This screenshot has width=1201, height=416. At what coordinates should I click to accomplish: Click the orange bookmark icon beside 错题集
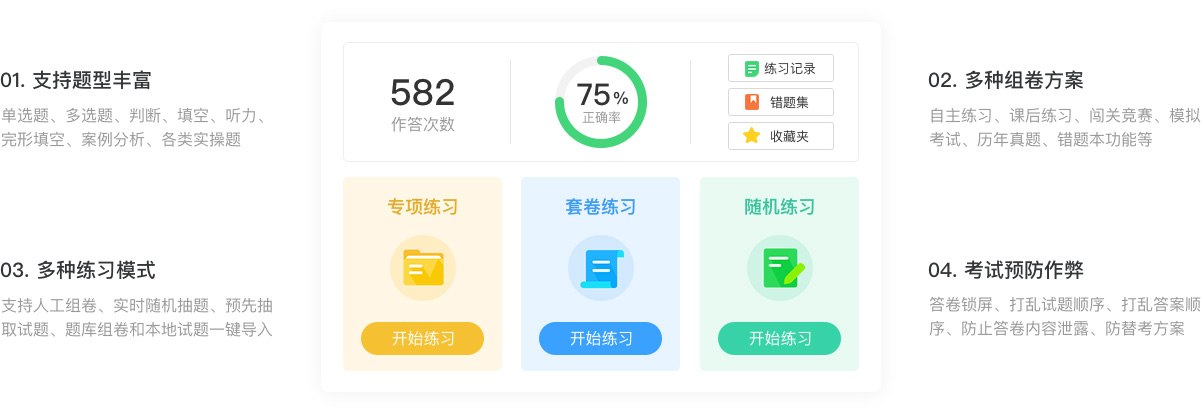[x=751, y=102]
